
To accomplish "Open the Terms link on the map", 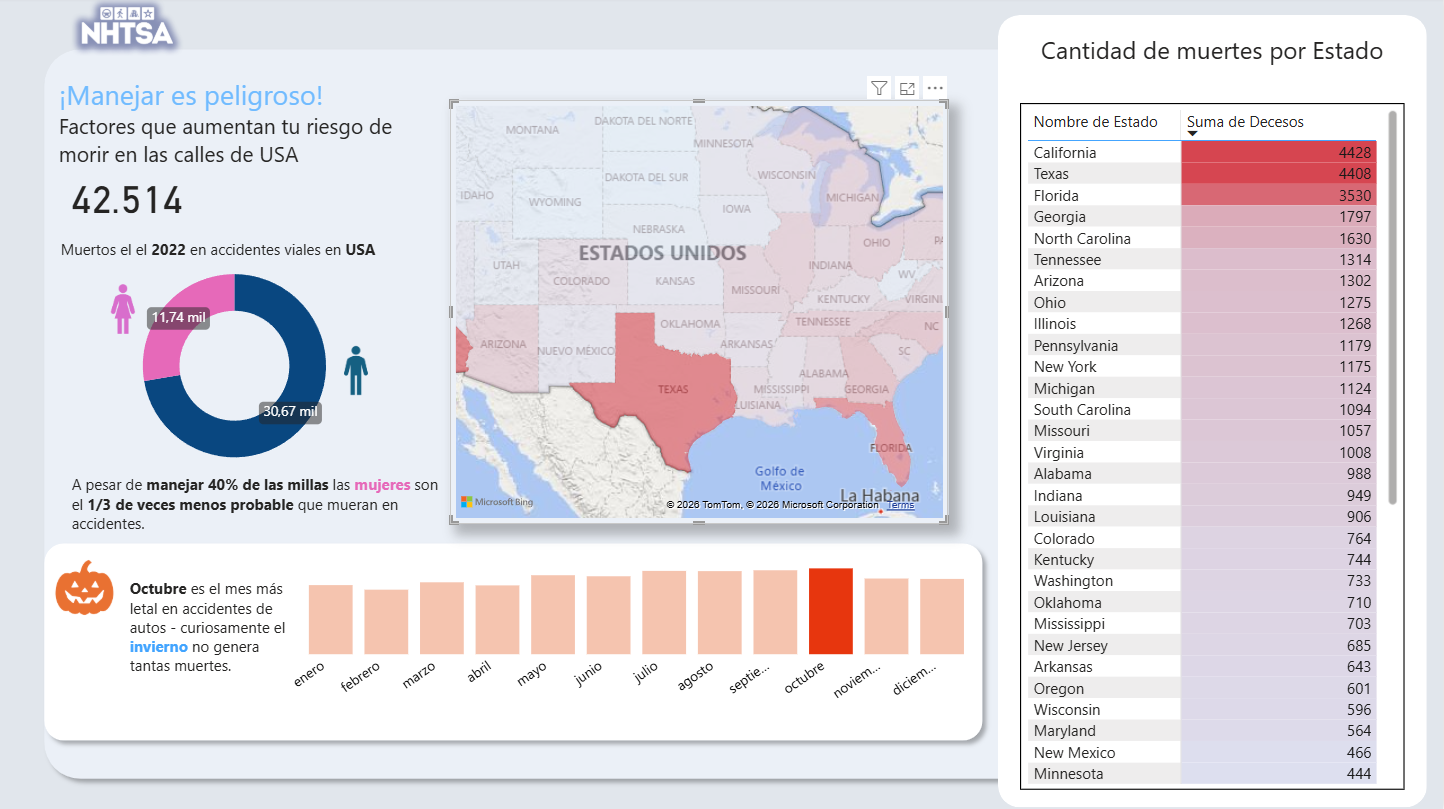I will click(x=900, y=505).
